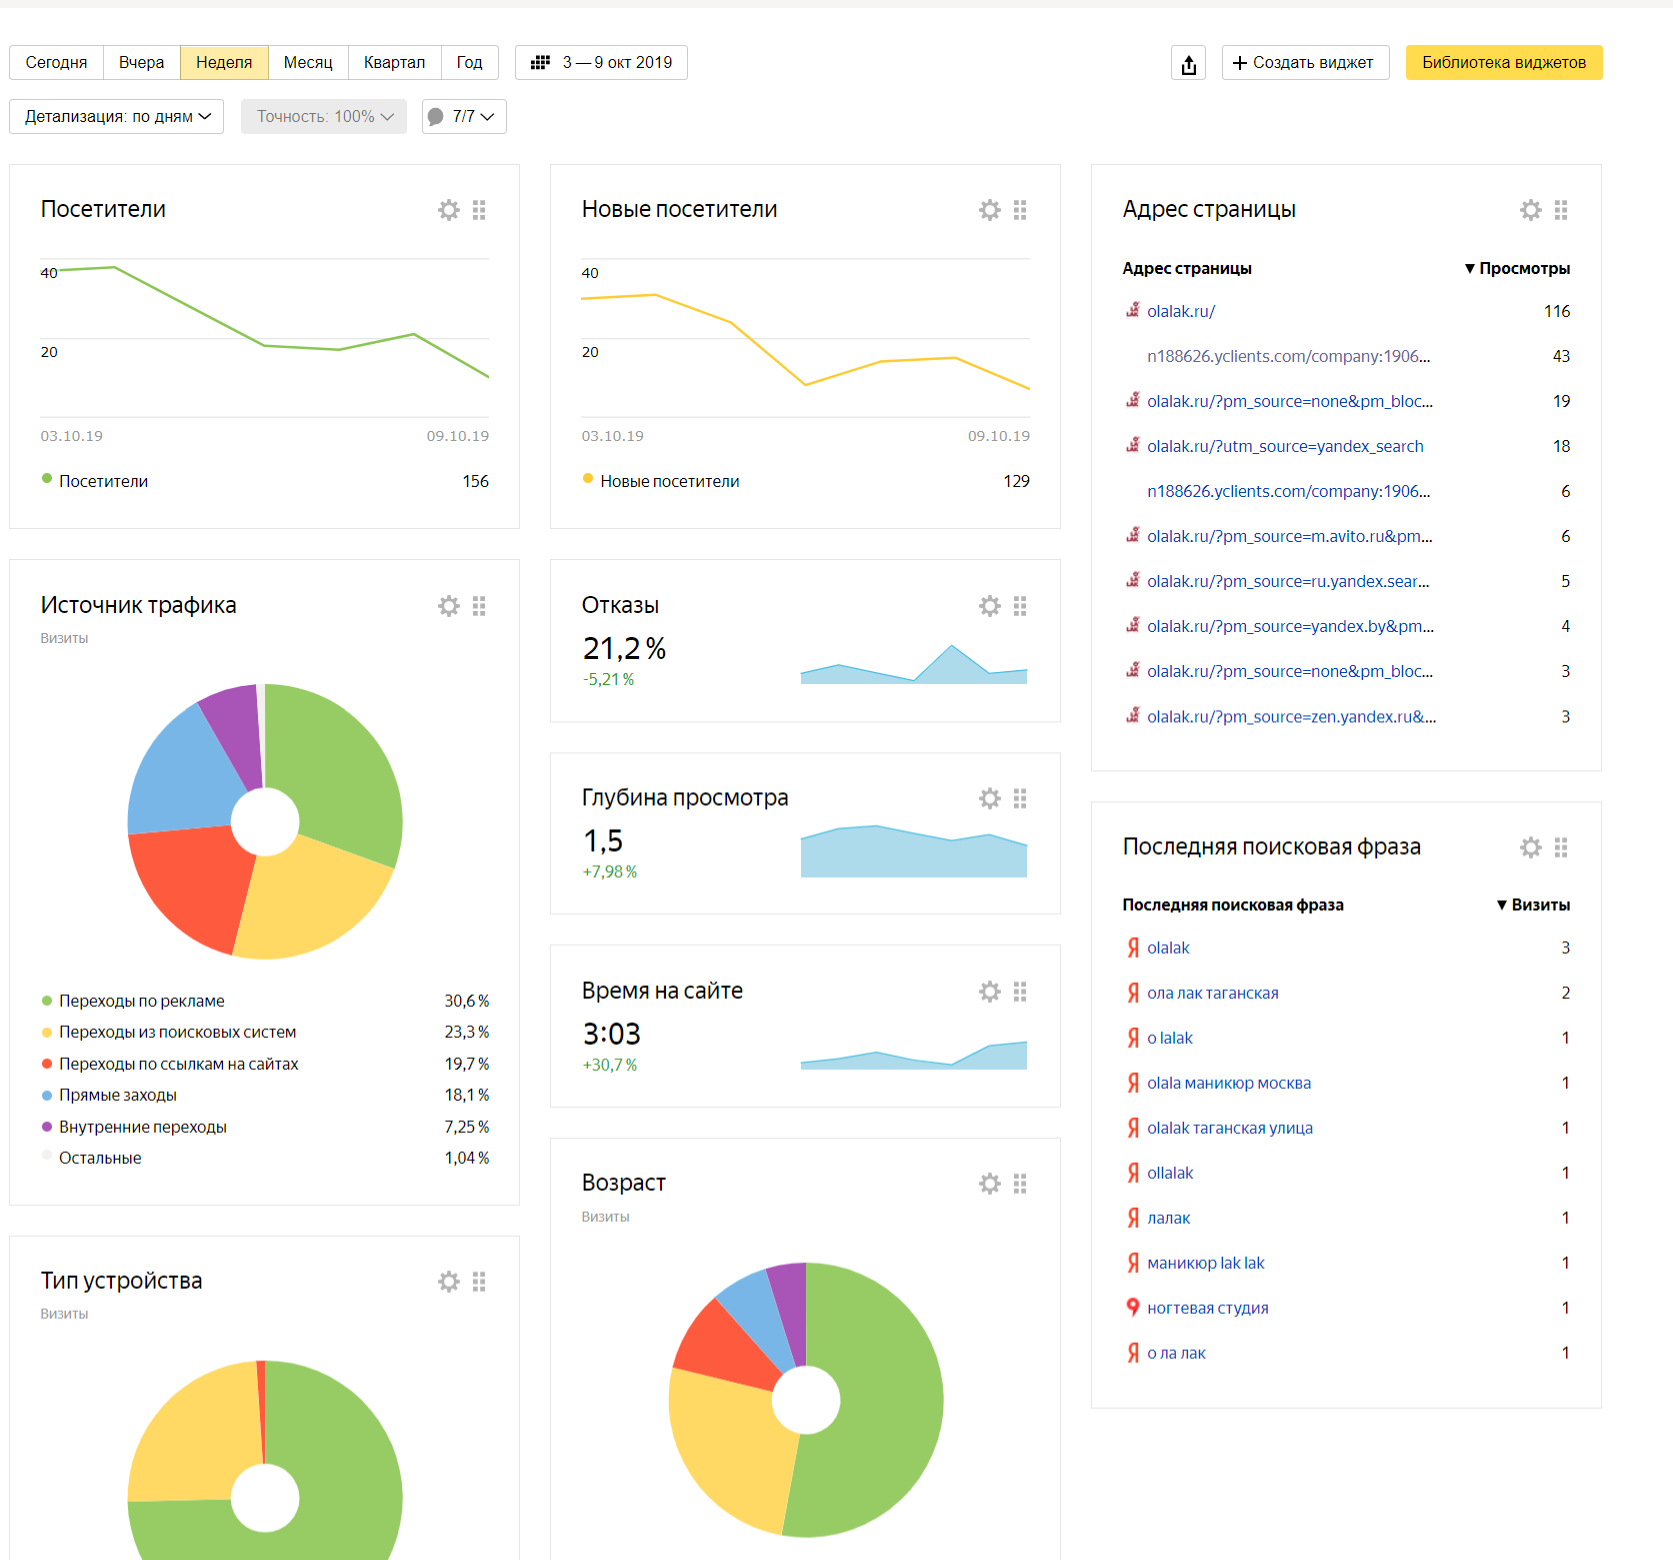1673x1560 pixels.
Task: Open settings gear of Время на сайте widget
Action: point(990,991)
